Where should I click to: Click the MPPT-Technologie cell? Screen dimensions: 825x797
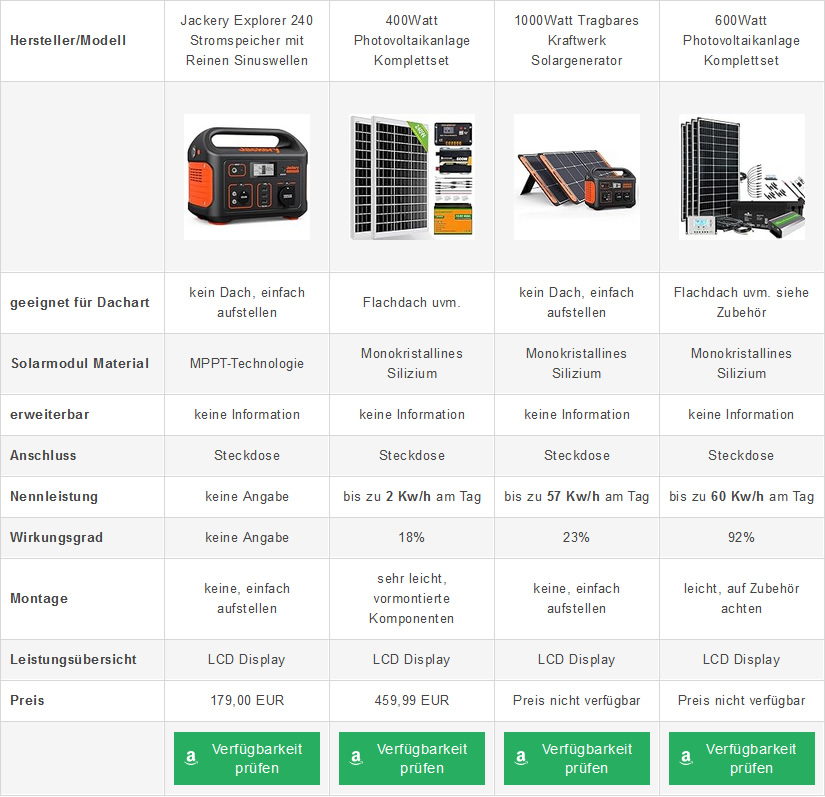point(247,364)
